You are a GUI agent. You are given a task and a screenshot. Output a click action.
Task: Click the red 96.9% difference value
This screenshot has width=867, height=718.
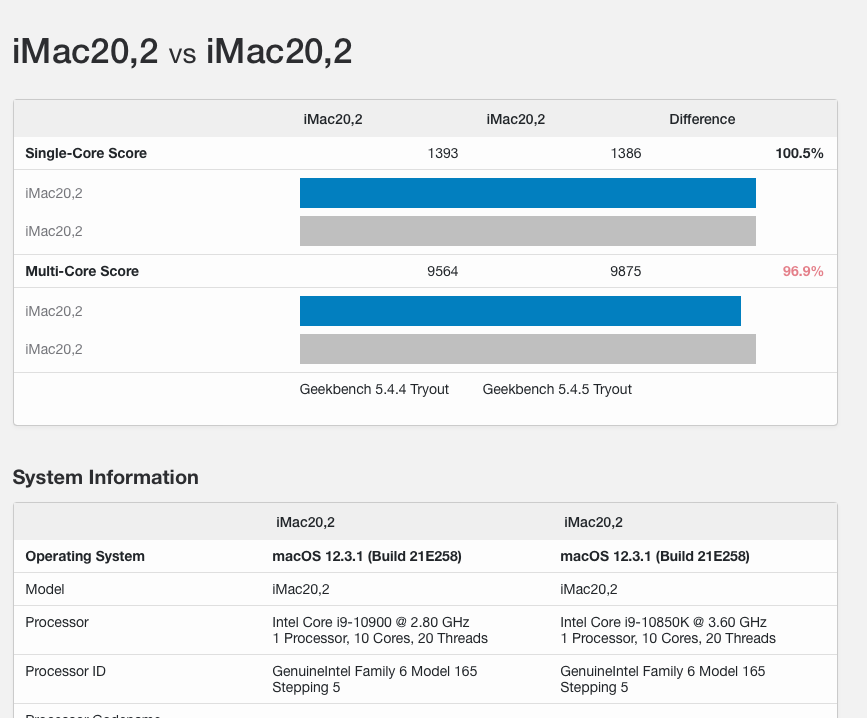tap(803, 271)
